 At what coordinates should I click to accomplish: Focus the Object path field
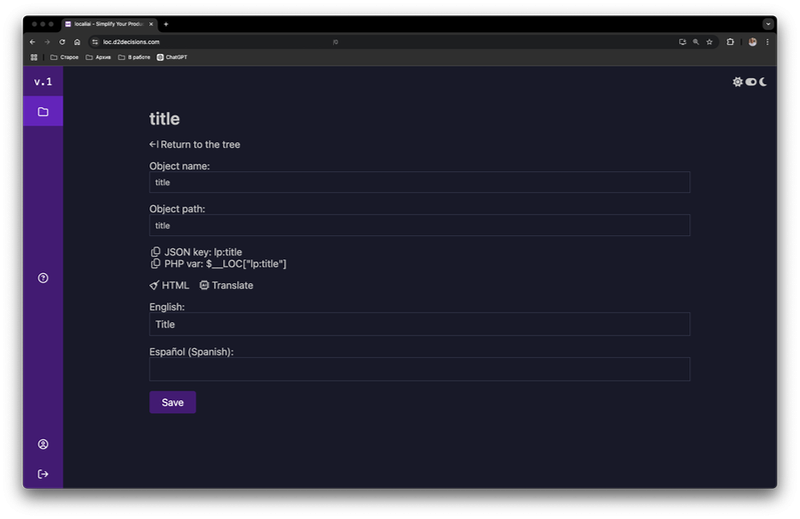pyautogui.click(x=419, y=225)
